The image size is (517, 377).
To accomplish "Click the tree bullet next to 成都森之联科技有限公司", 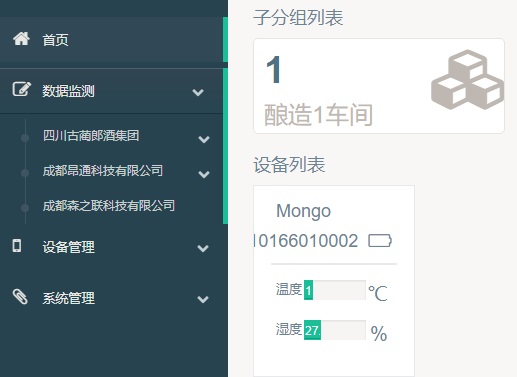I will tap(25, 208).
